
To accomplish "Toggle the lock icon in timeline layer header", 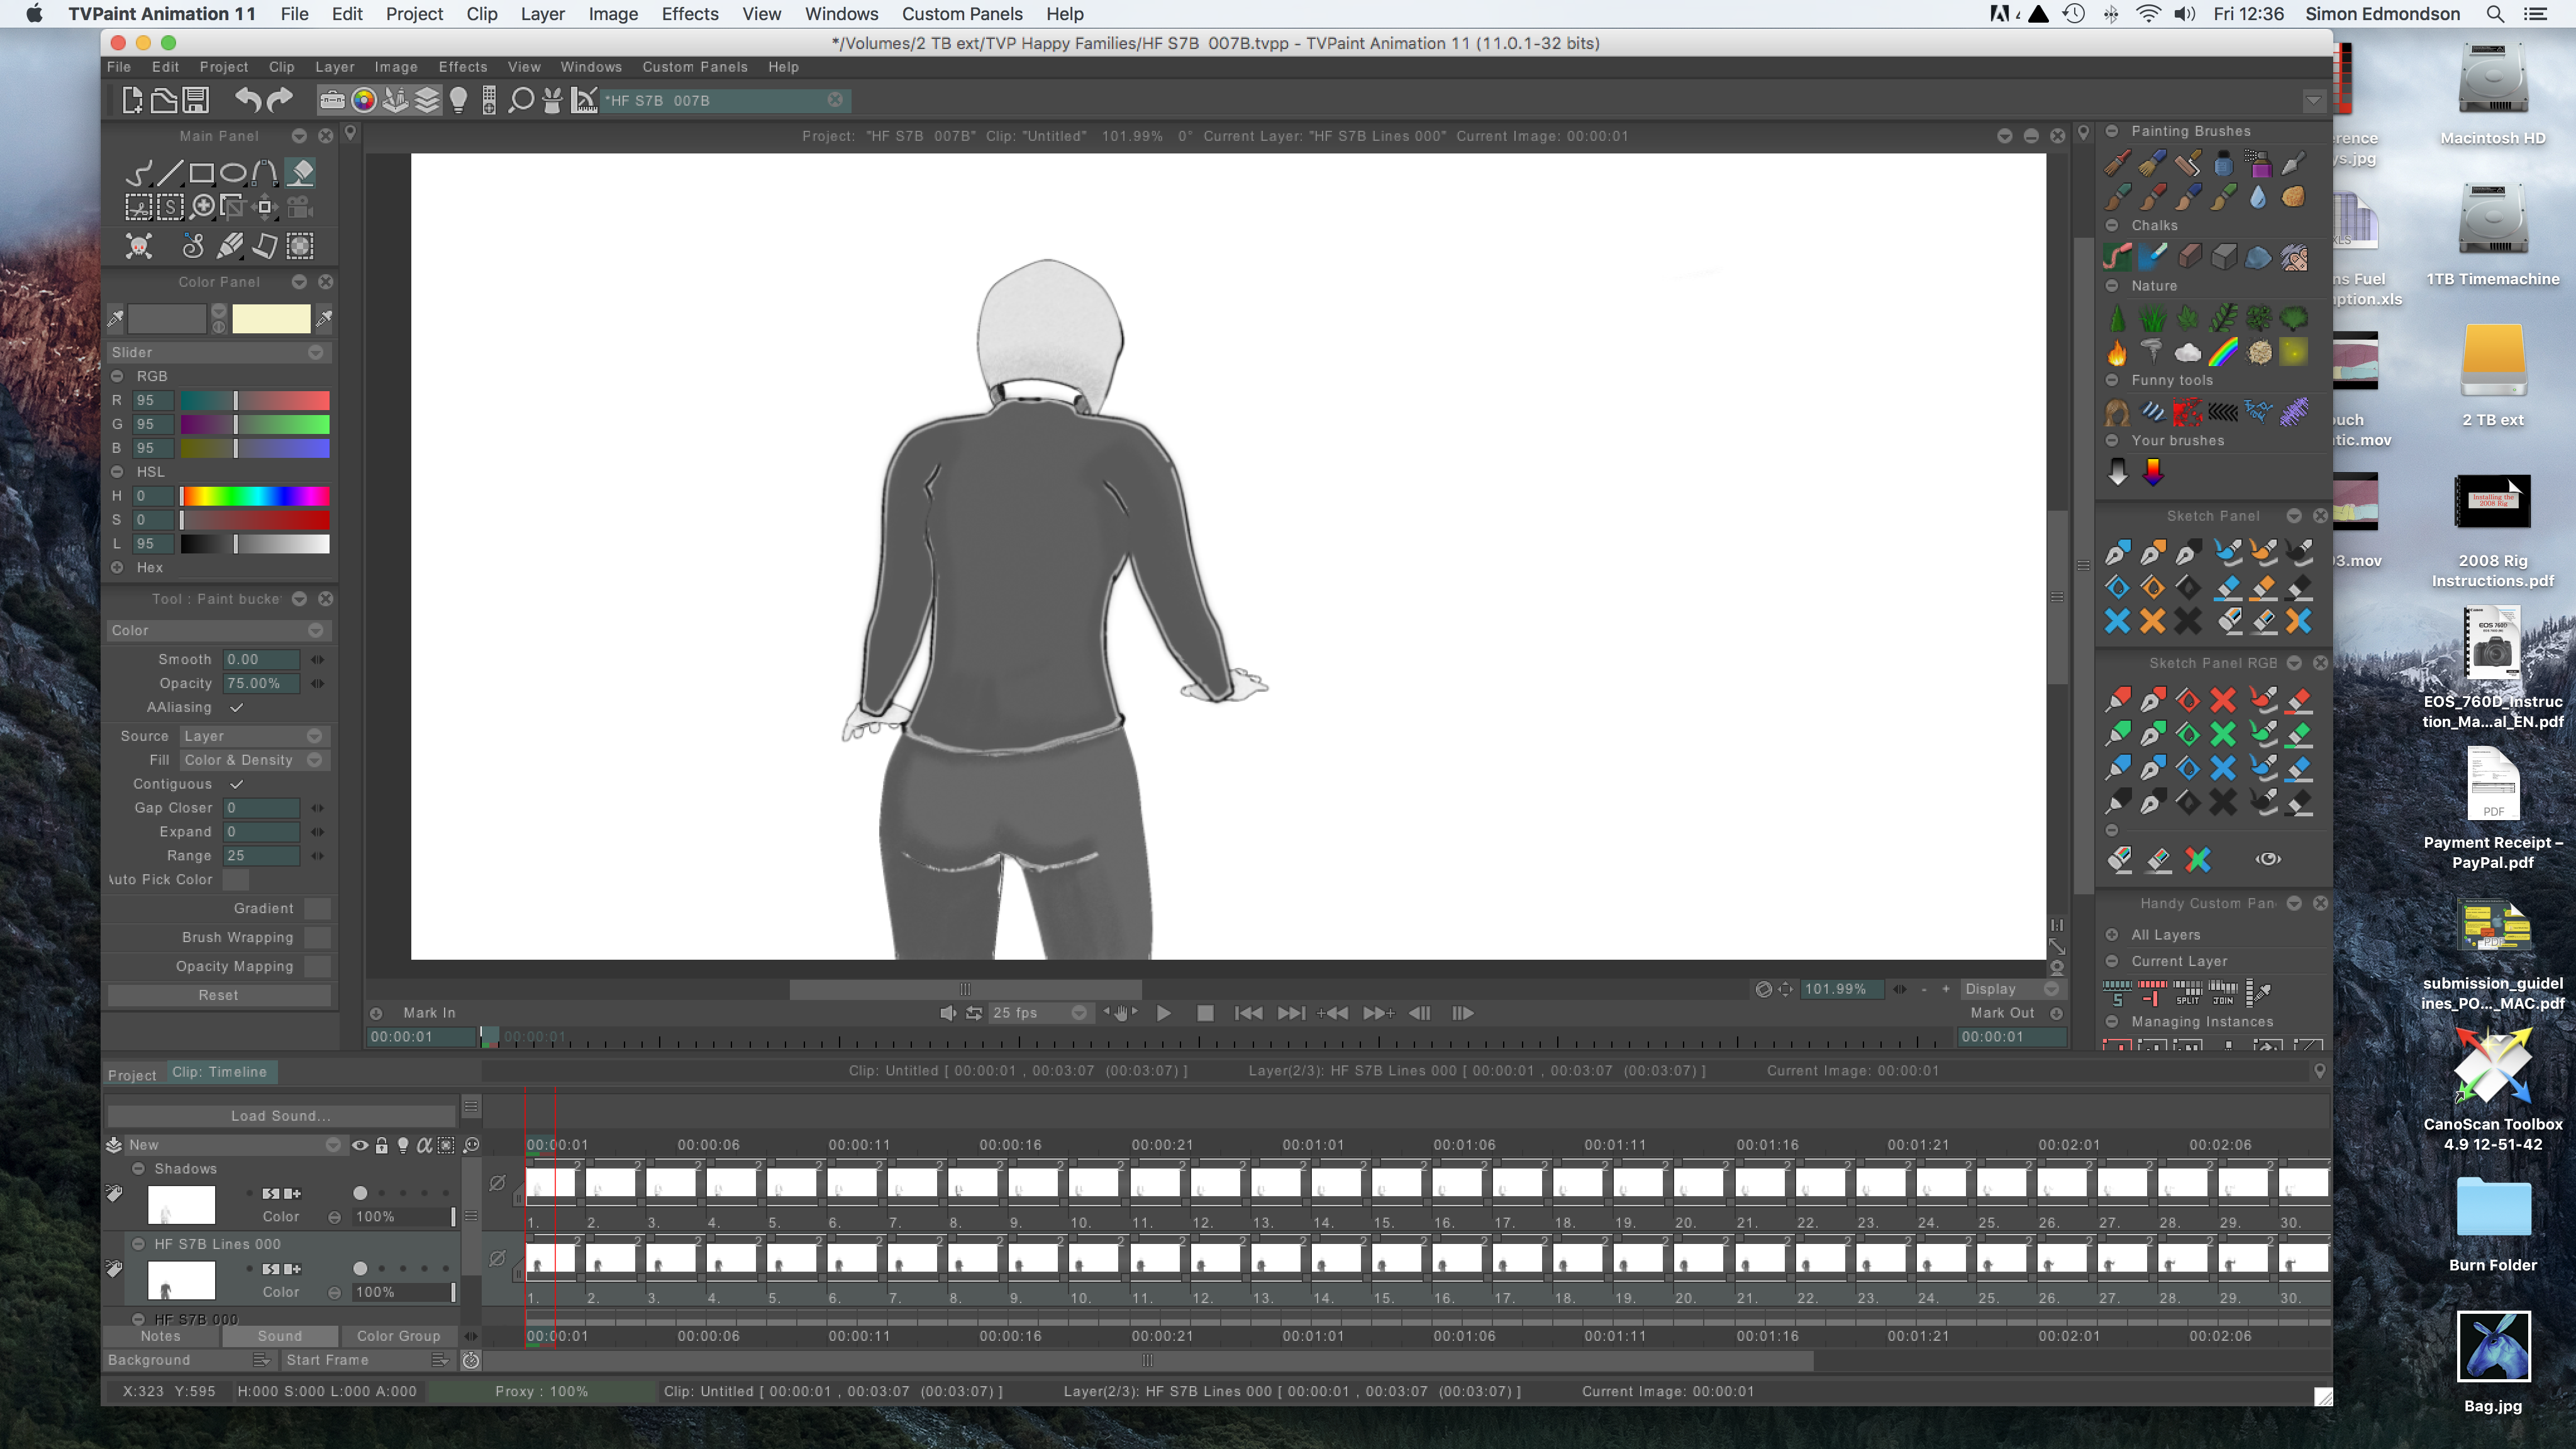I will click(381, 1145).
